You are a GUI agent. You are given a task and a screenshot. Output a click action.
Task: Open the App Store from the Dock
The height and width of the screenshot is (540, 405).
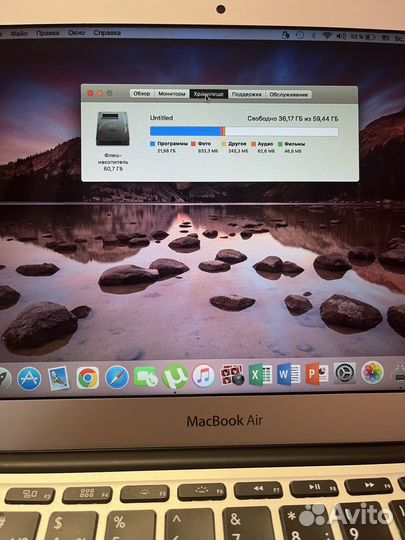(29, 378)
